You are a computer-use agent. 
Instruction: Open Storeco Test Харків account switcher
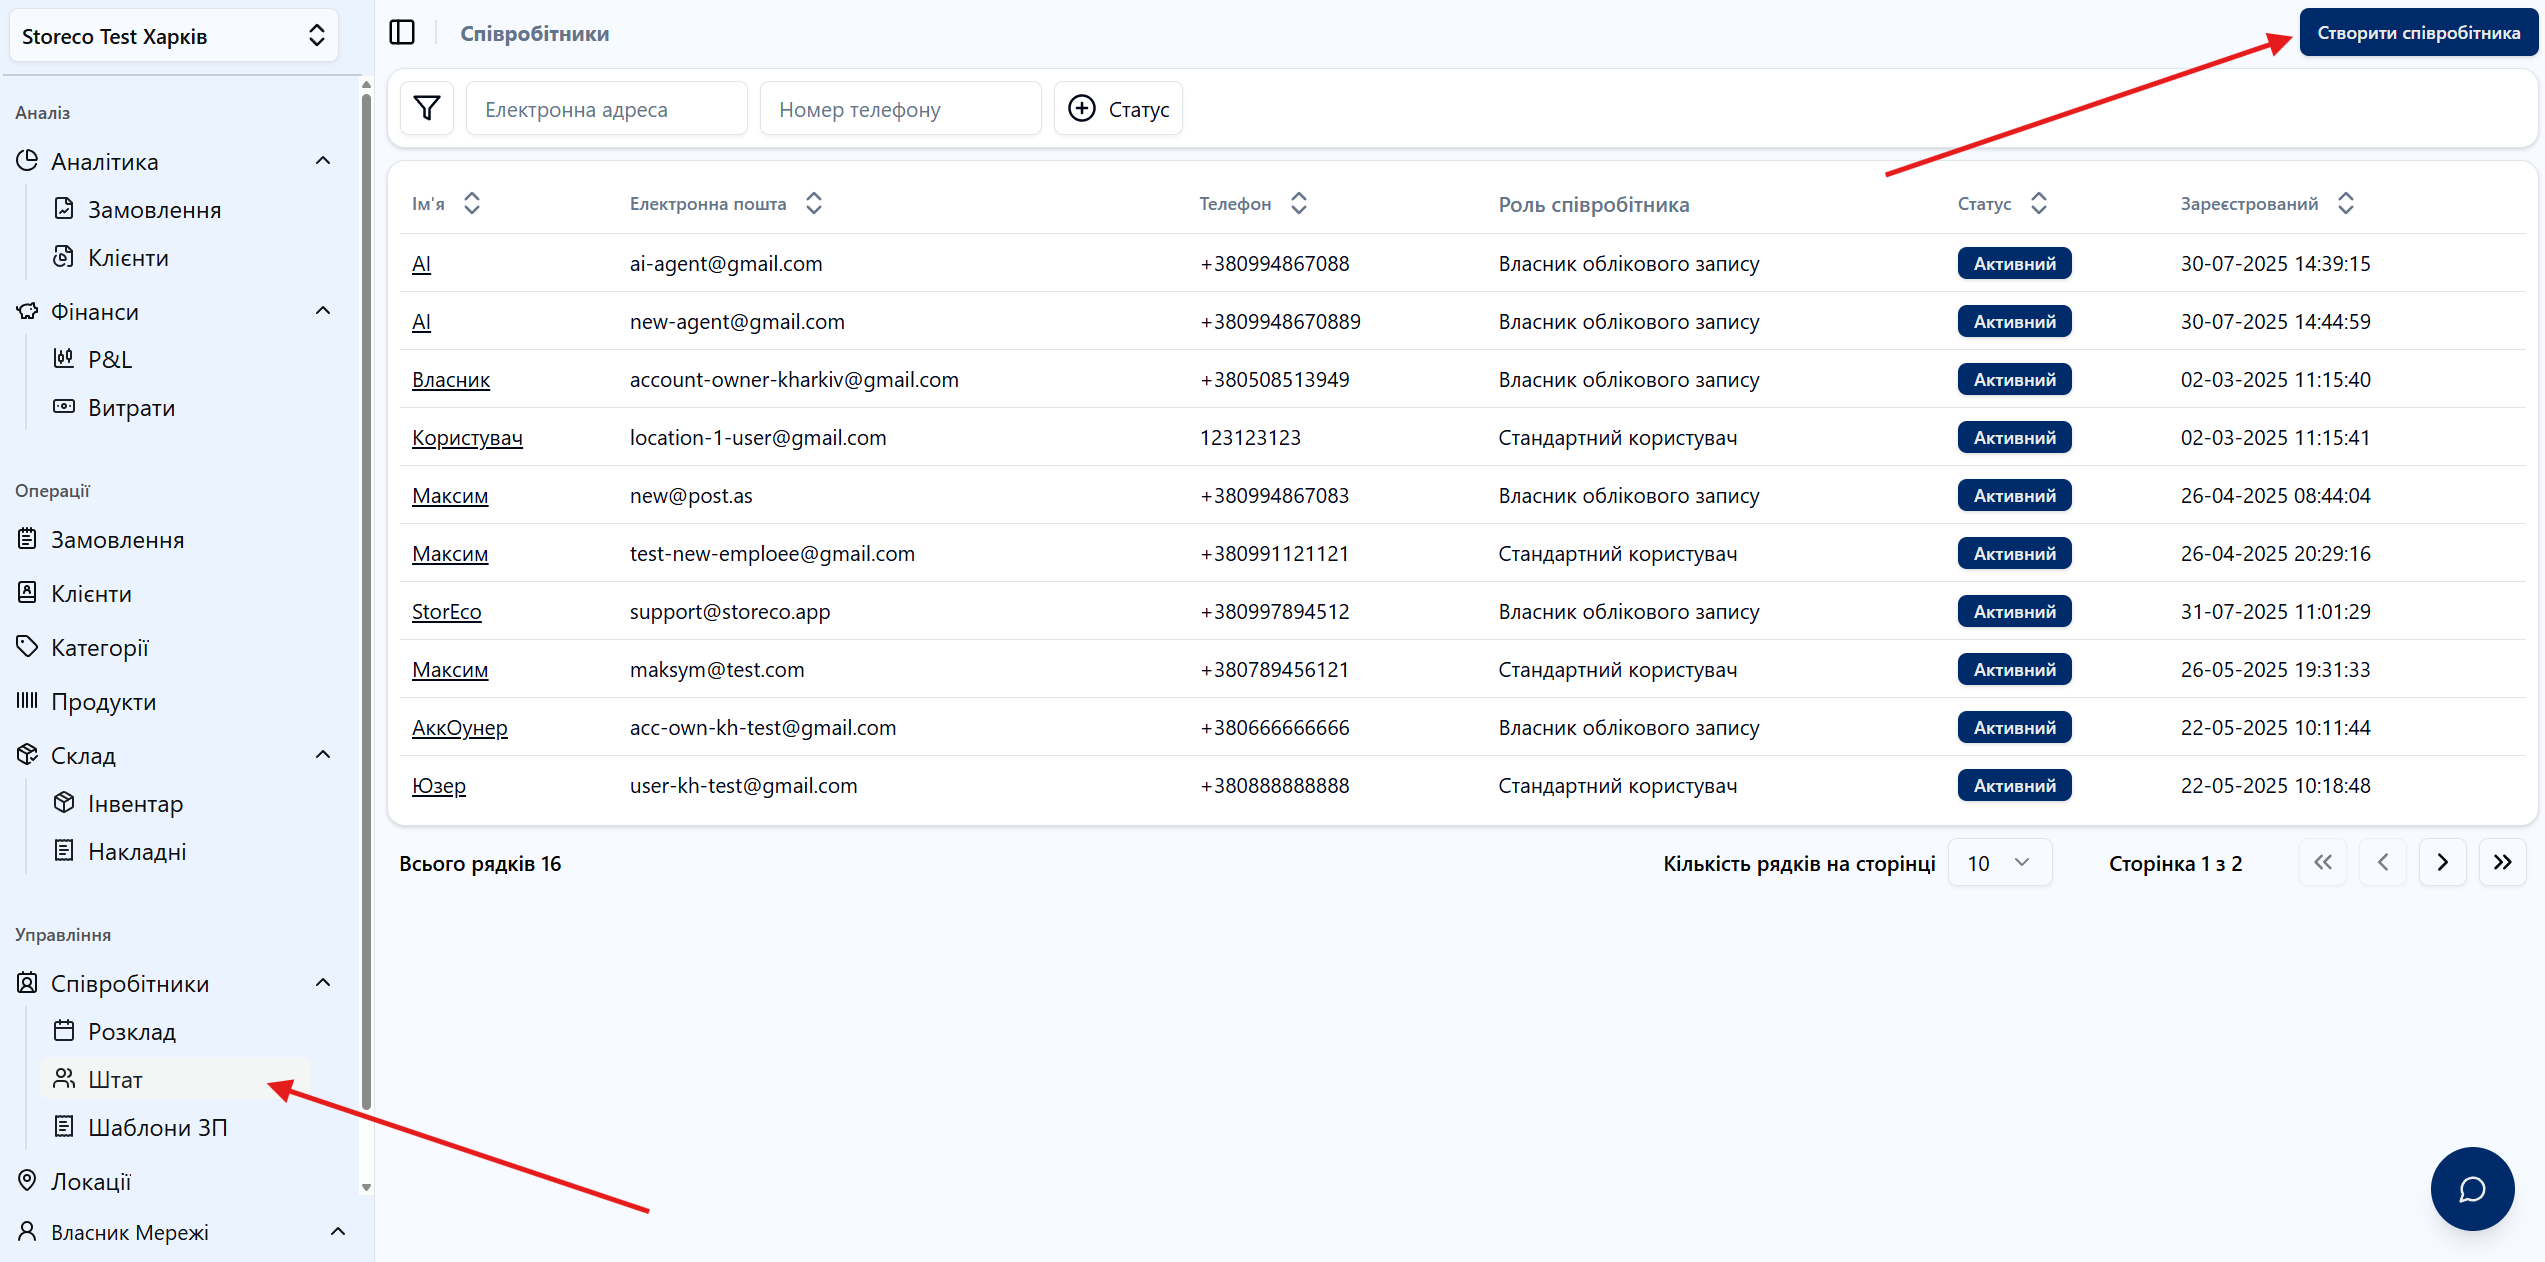pyautogui.click(x=173, y=36)
